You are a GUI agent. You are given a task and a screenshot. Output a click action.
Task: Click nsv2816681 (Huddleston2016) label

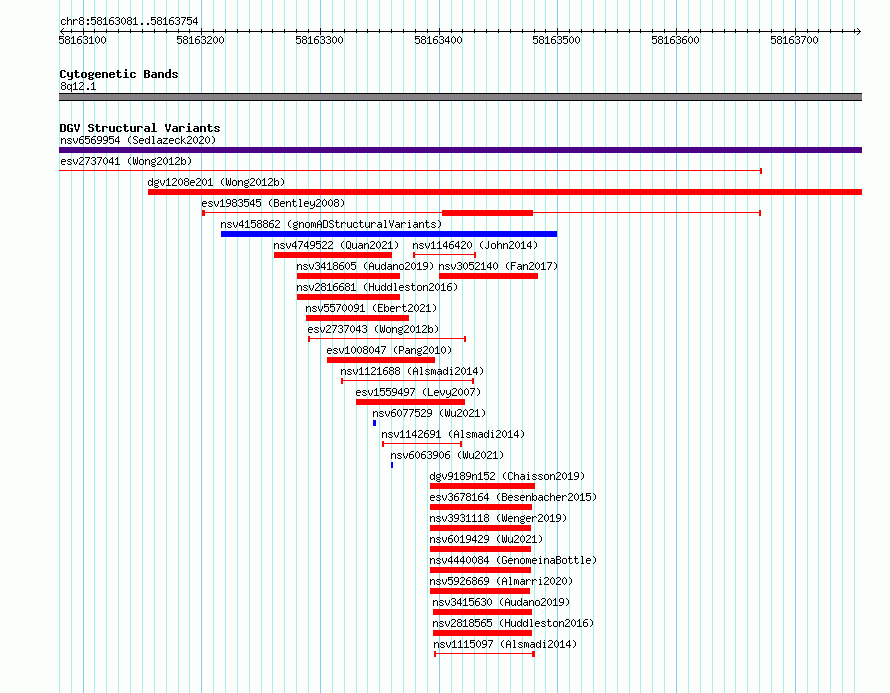[x=377, y=287]
